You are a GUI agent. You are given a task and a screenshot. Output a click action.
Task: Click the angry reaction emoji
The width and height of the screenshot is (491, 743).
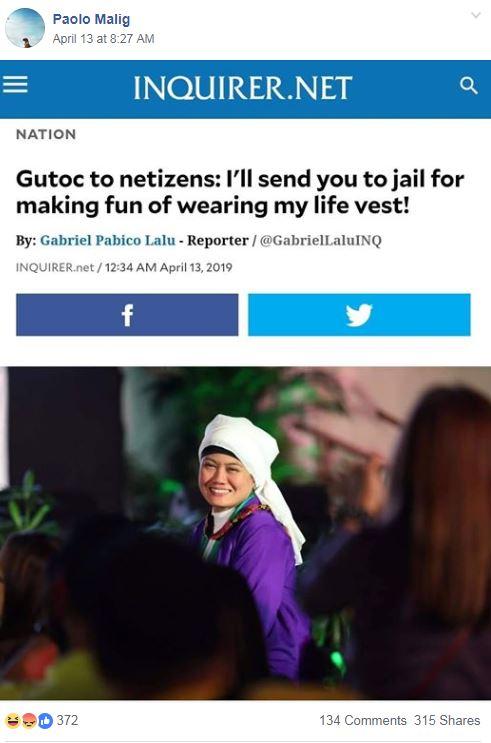(x=29, y=721)
